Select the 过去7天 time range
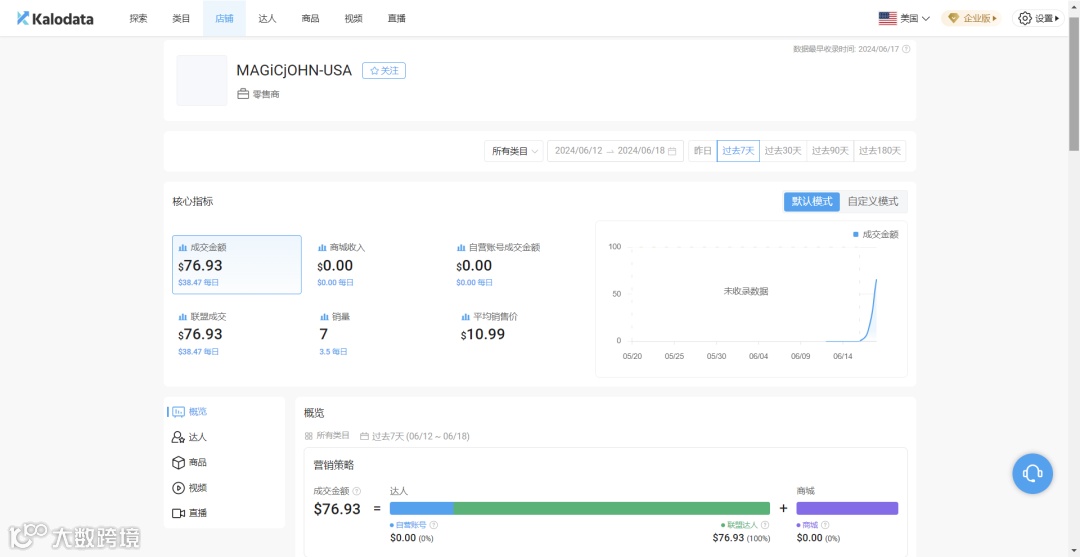The height and width of the screenshot is (557, 1080). (738, 151)
